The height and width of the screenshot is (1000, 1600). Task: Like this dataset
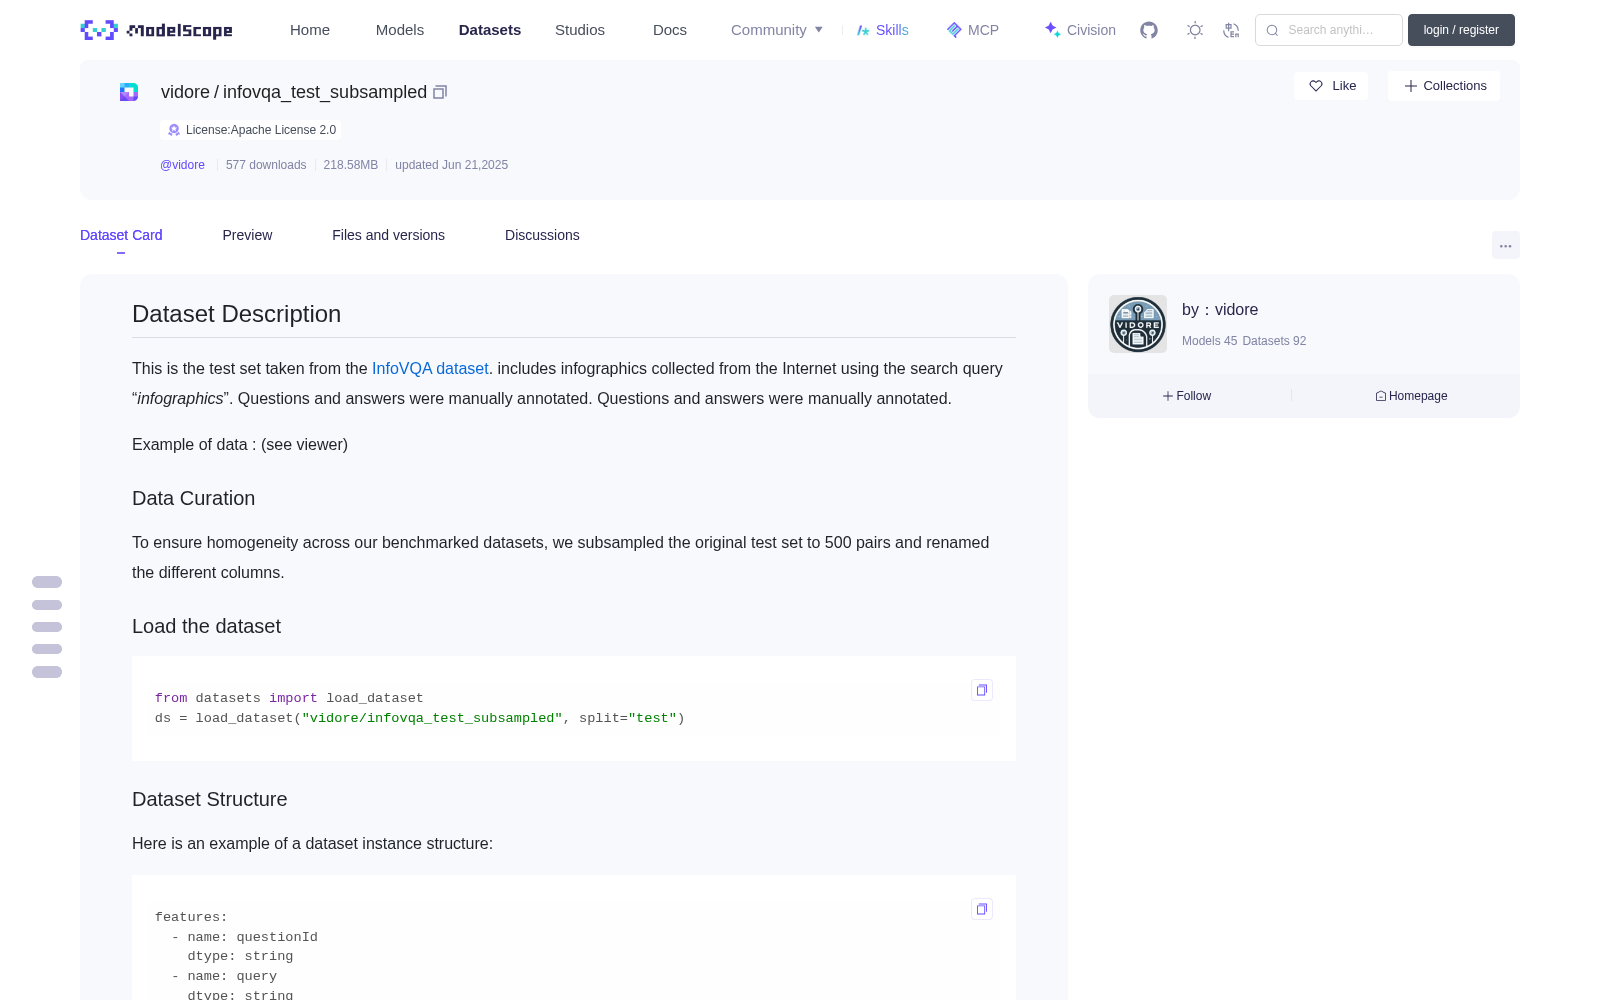coord(1331,86)
